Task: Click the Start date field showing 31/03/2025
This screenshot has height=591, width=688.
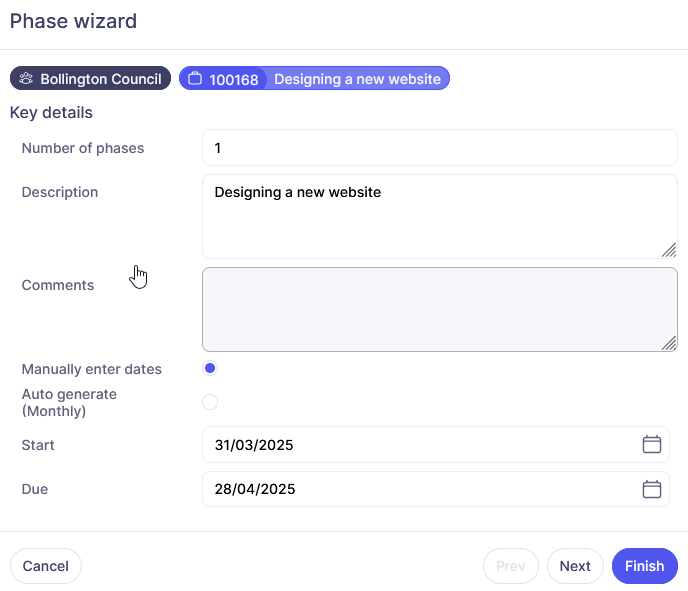Action: click(420, 445)
